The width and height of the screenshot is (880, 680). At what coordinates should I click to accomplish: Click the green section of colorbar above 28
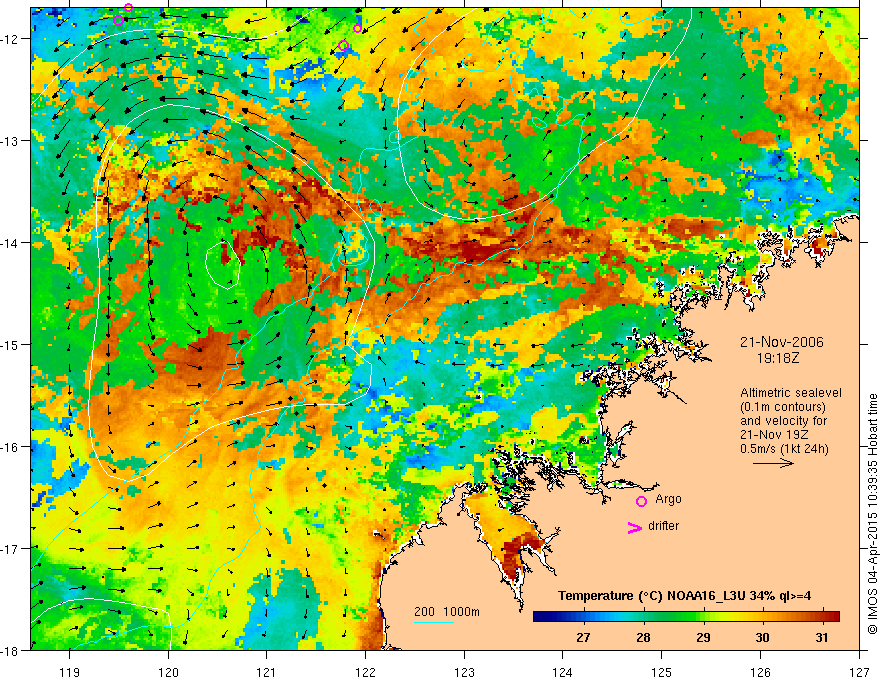point(644,616)
